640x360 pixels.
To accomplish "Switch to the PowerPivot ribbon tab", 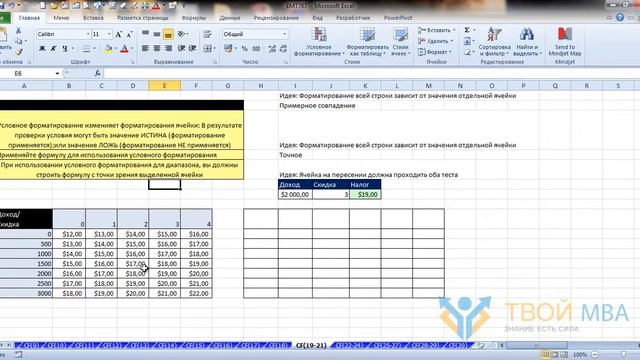I will pyautogui.click(x=398, y=18).
